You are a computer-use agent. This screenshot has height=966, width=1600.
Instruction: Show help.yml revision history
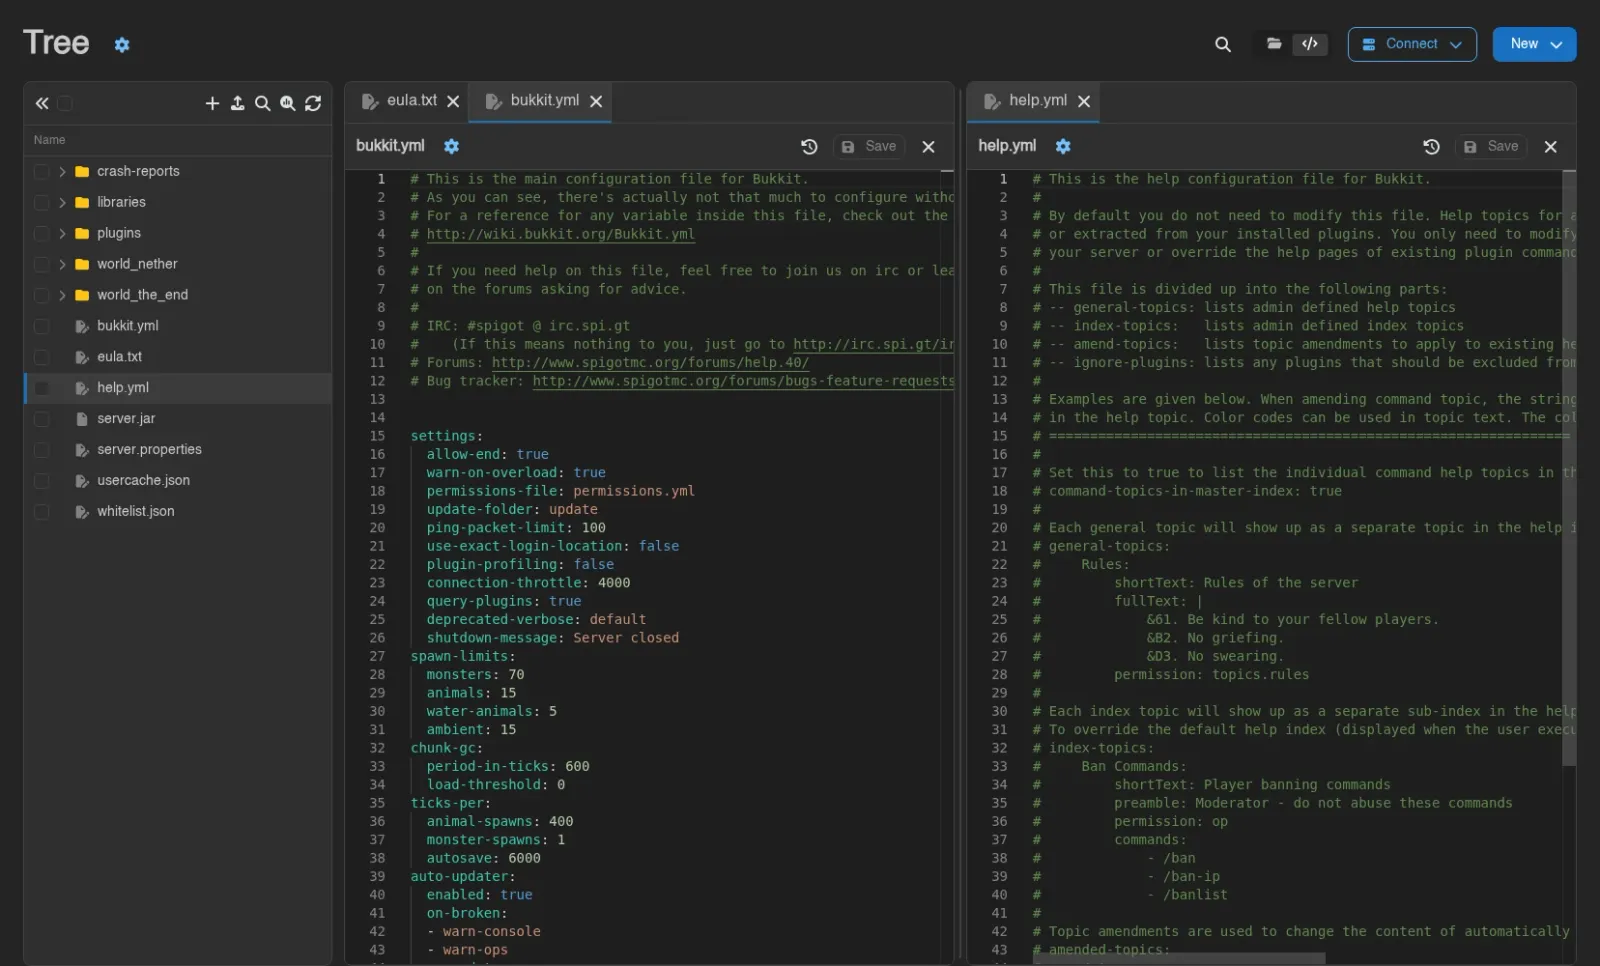coord(1431,147)
